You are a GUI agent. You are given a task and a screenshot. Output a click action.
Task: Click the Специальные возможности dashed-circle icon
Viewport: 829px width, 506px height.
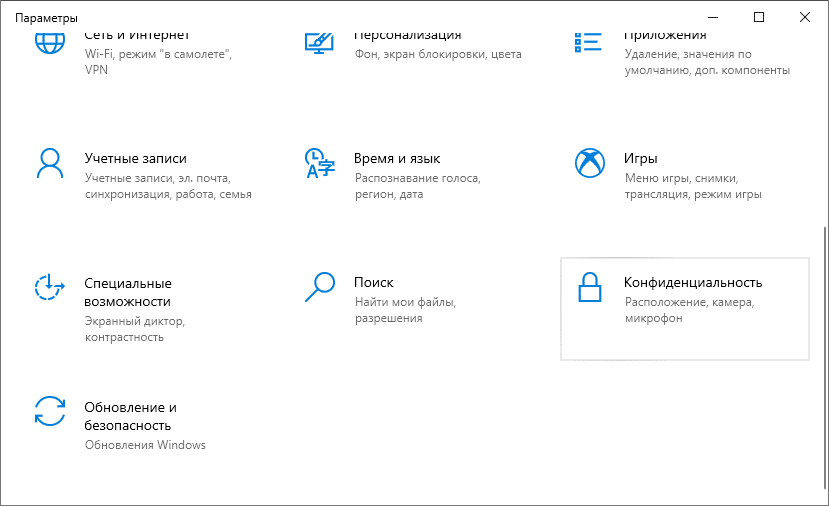(49, 287)
